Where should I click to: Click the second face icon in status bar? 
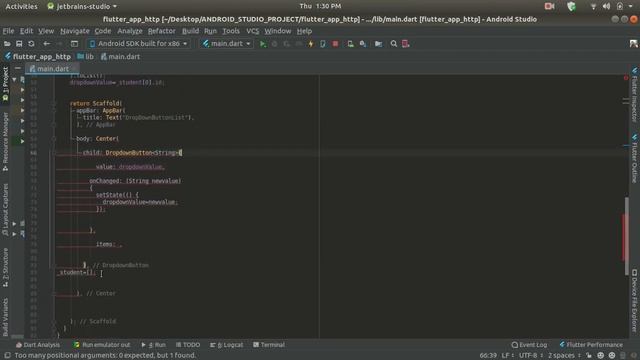(x=612, y=356)
